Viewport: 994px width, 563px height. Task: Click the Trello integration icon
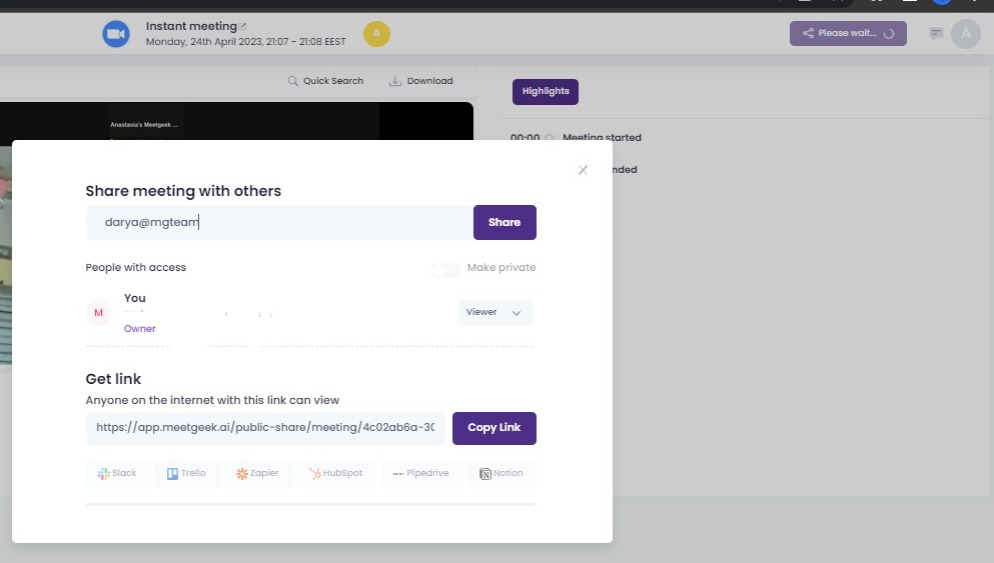(187, 473)
